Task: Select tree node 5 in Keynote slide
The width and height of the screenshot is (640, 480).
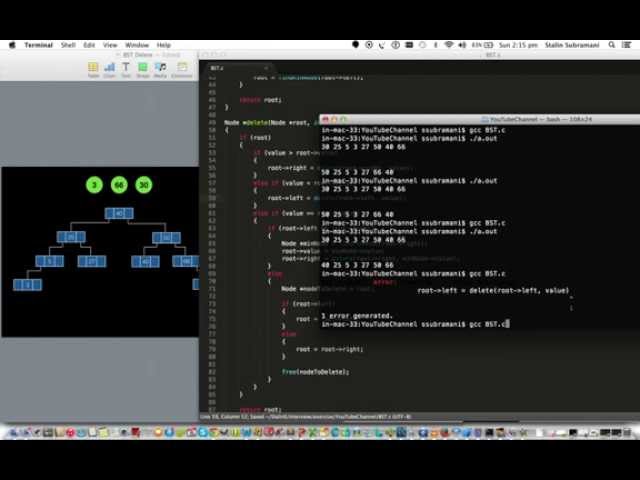Action: point(49,261)
